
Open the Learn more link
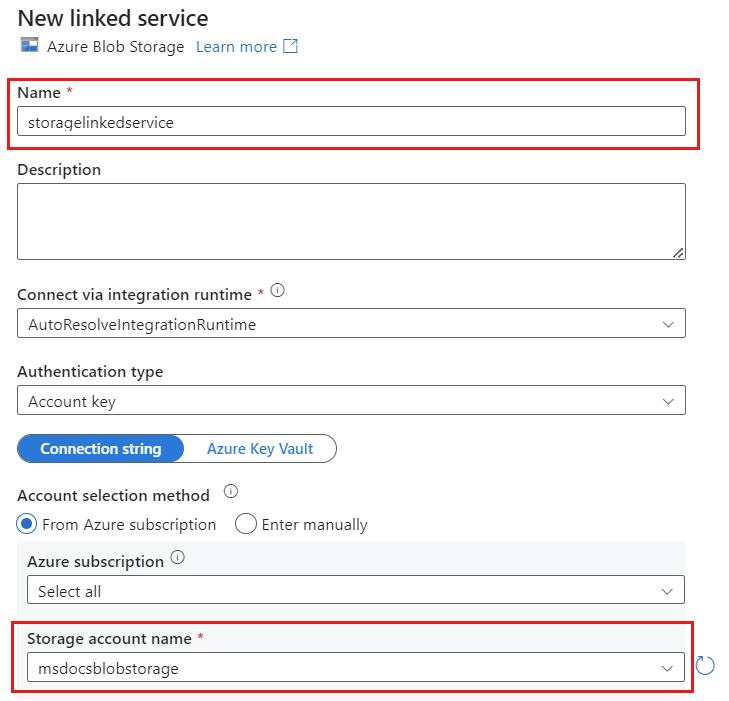(x=236, y=46)
